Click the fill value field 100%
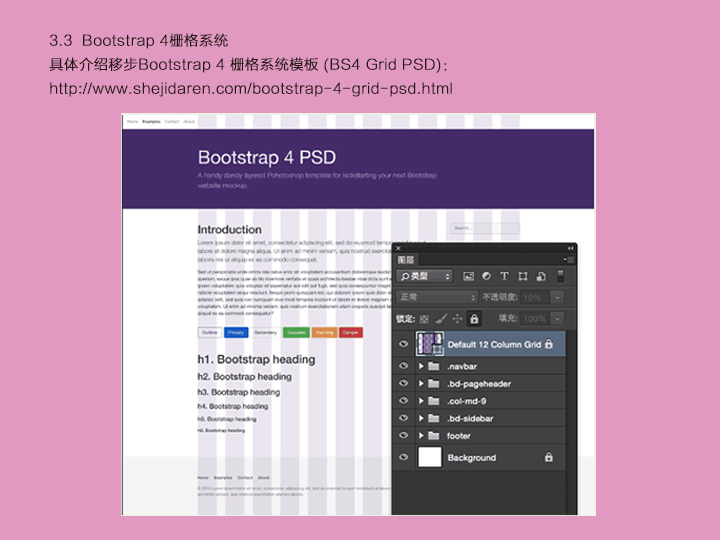Screen dimensions: 720x540 (536, 319)
